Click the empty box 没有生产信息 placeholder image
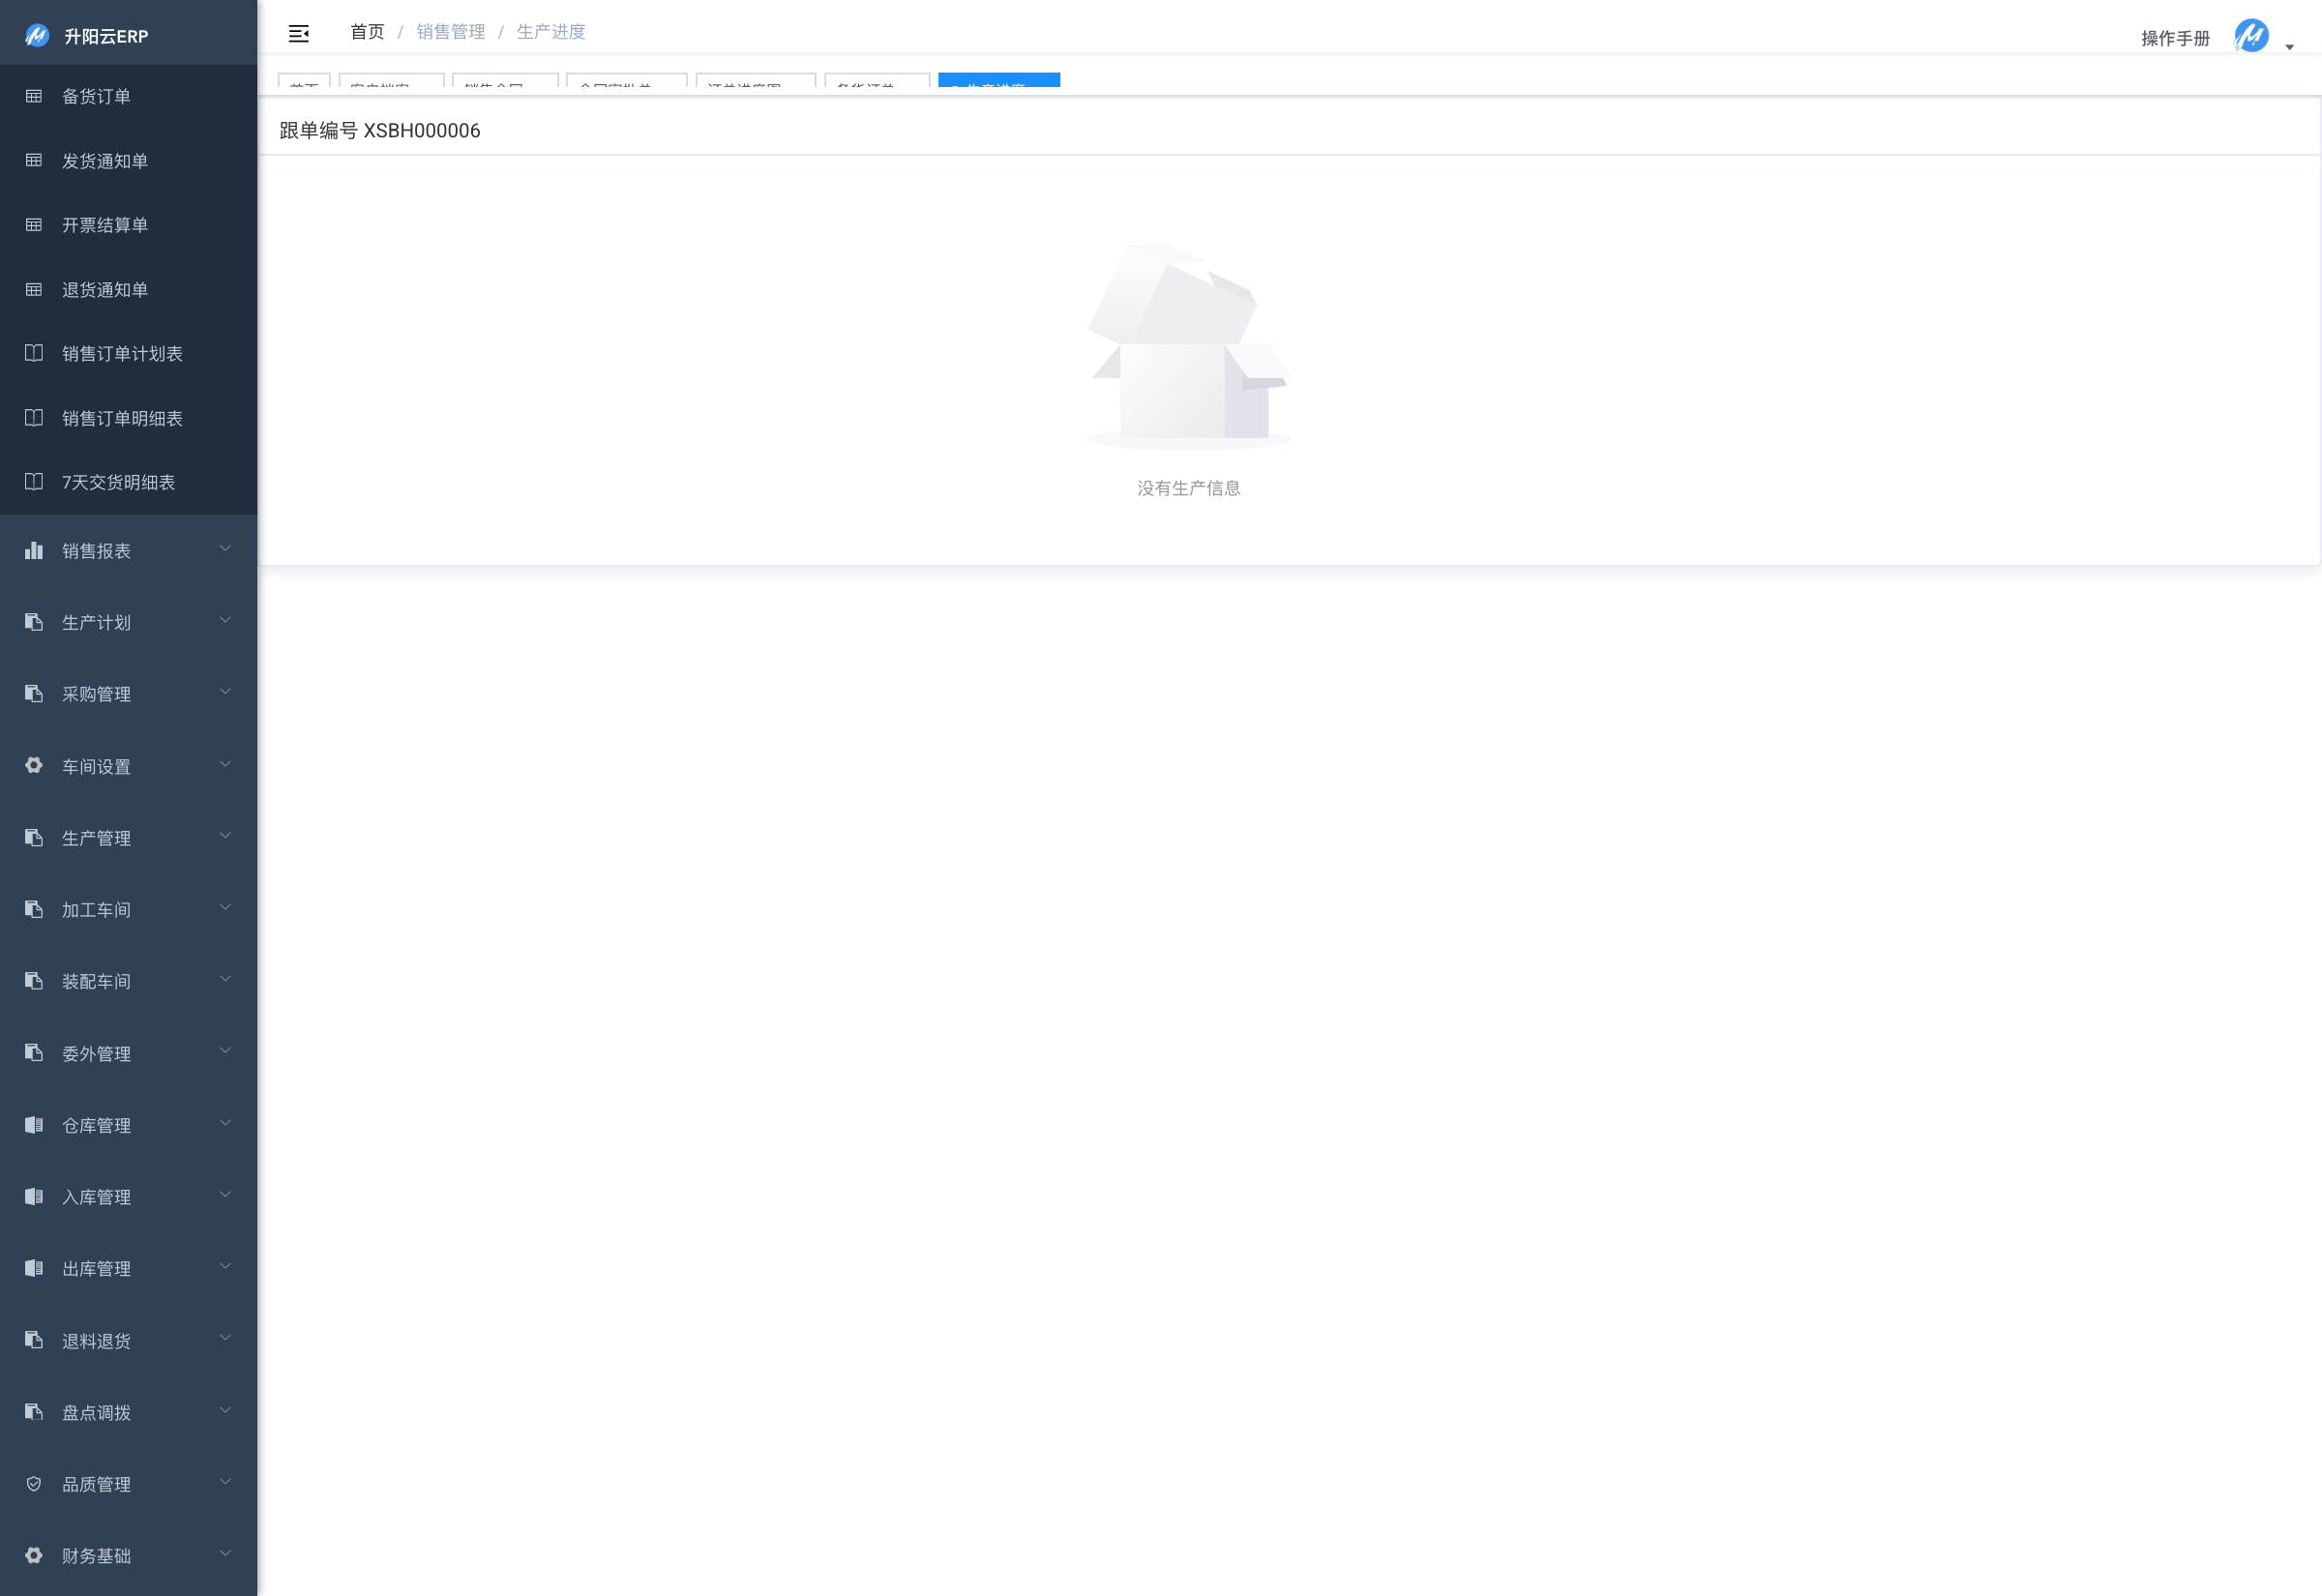 pos(1188,346)
